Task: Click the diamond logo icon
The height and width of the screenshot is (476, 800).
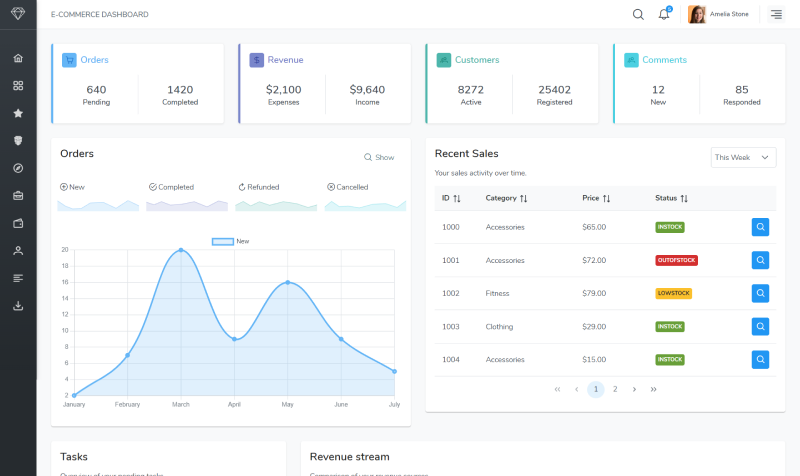Action: coord(18,14)
